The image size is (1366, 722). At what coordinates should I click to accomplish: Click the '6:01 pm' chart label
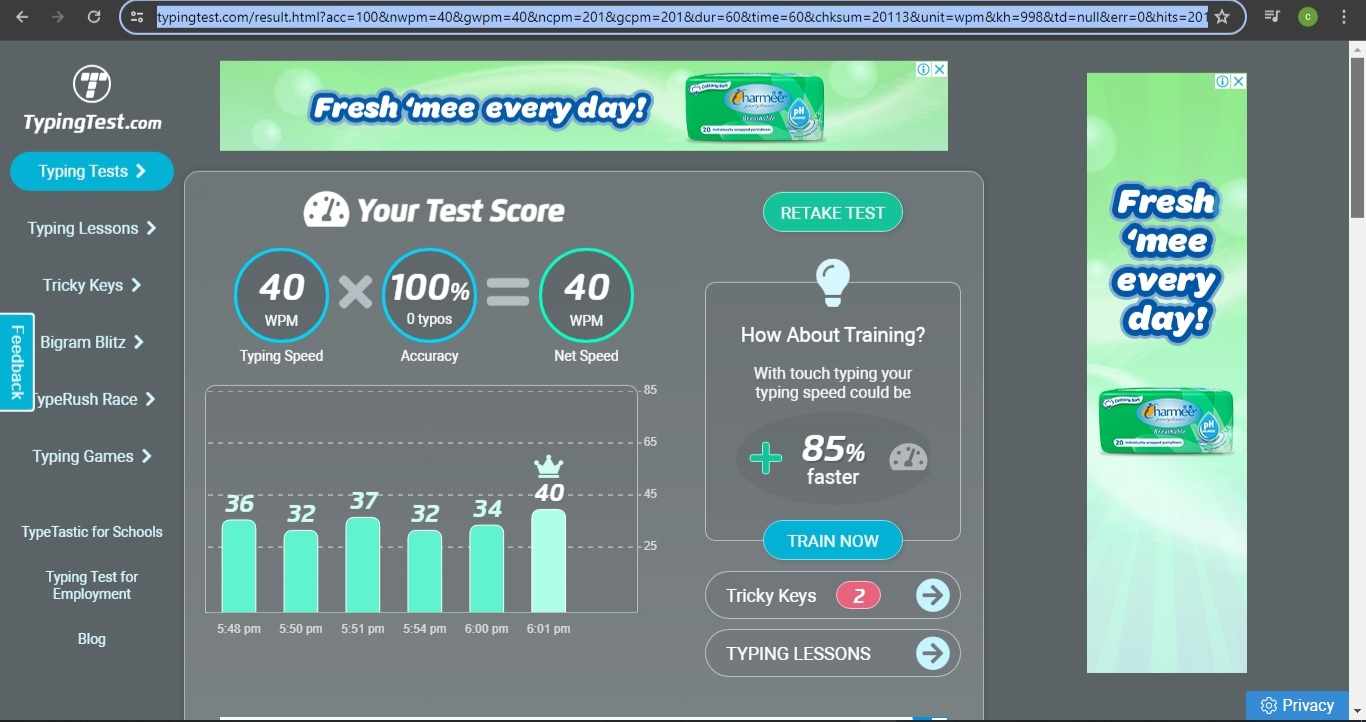(x=548, y=629)
